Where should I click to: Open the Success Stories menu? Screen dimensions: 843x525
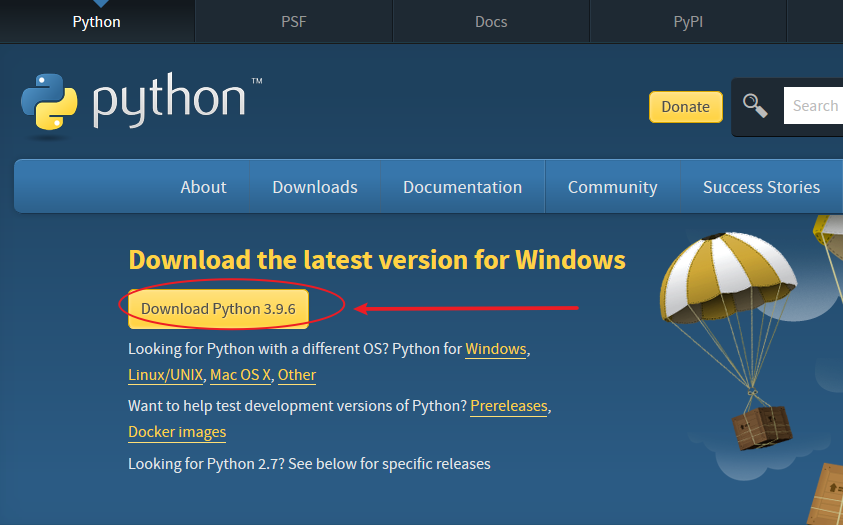(761, 187)
